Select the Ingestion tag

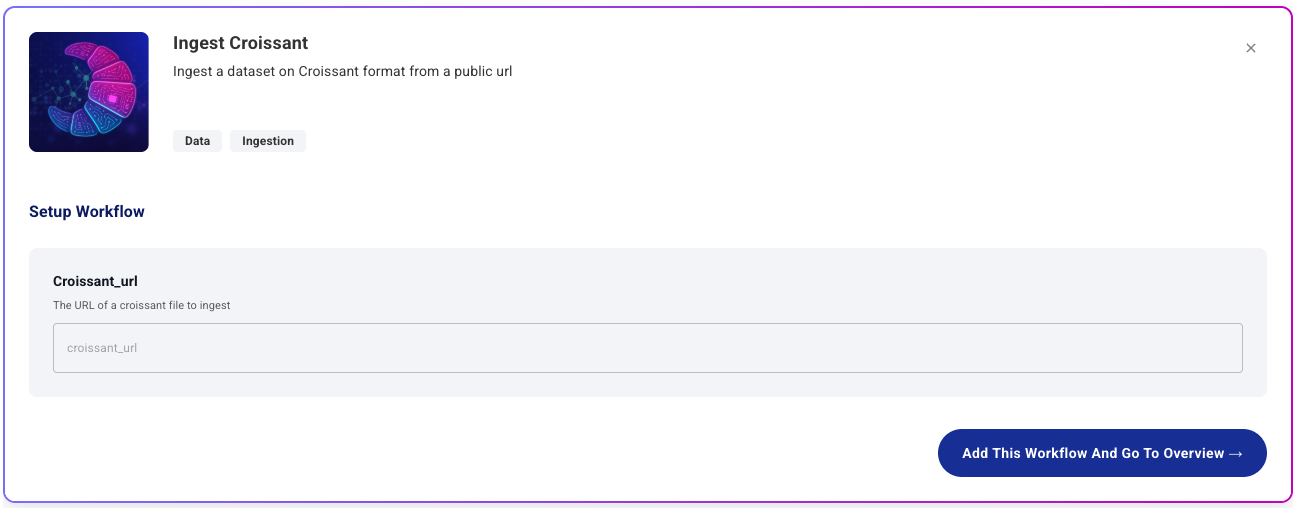[x=268, y=141]
